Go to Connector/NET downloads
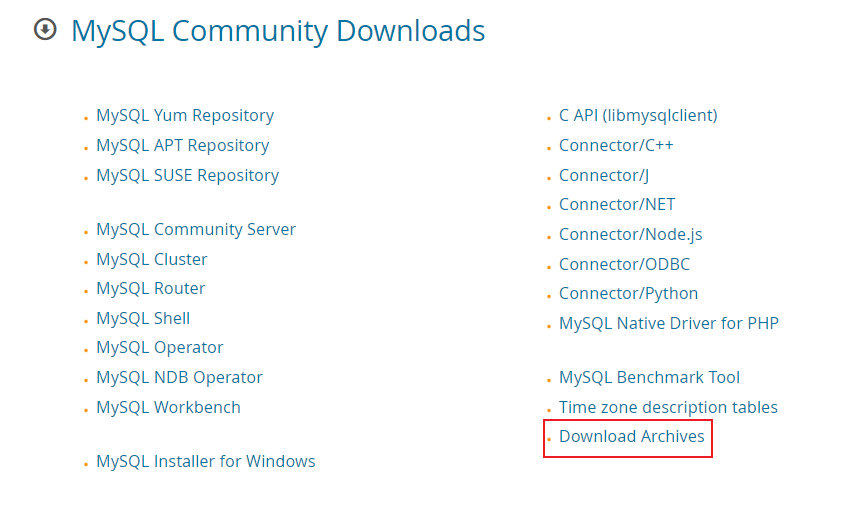Image resolution: width=846 pixels, height=513 pixels. tap(617, 205)
